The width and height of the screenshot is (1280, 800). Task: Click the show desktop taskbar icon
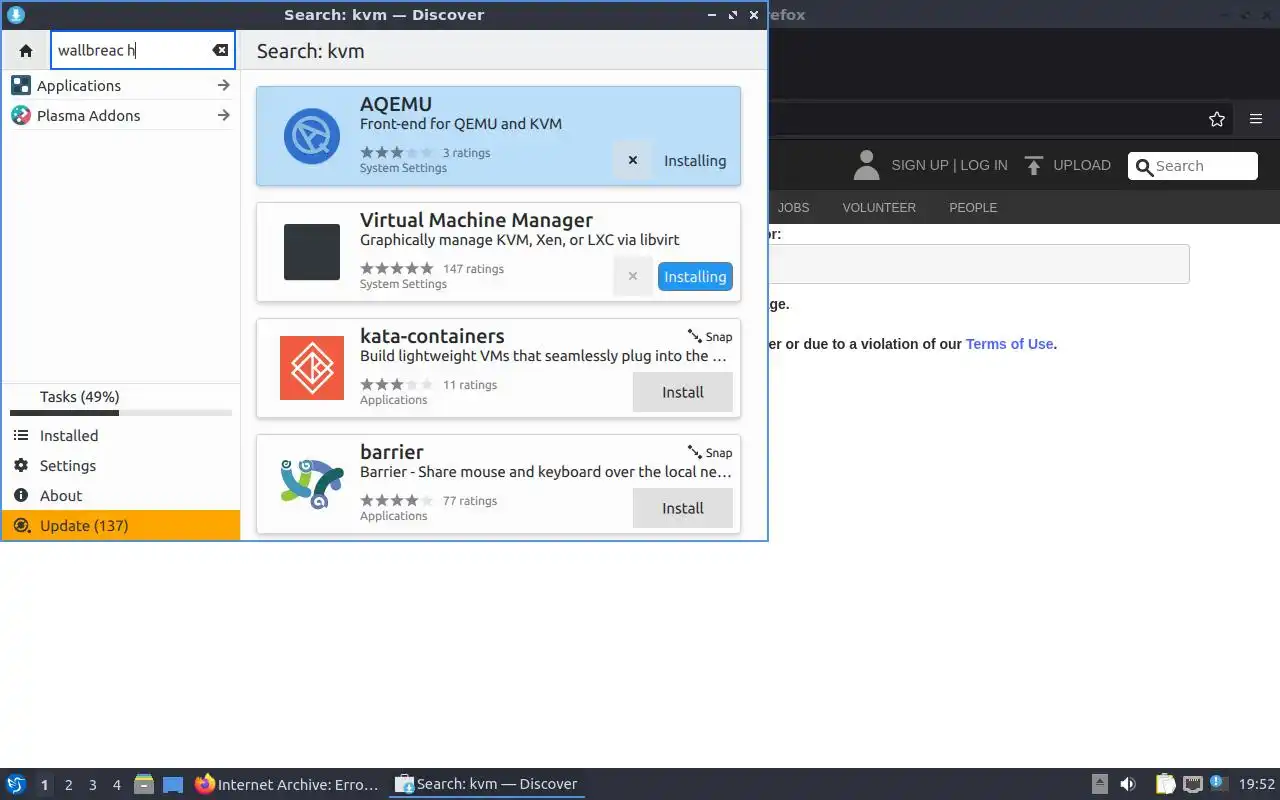pos(173,785)
